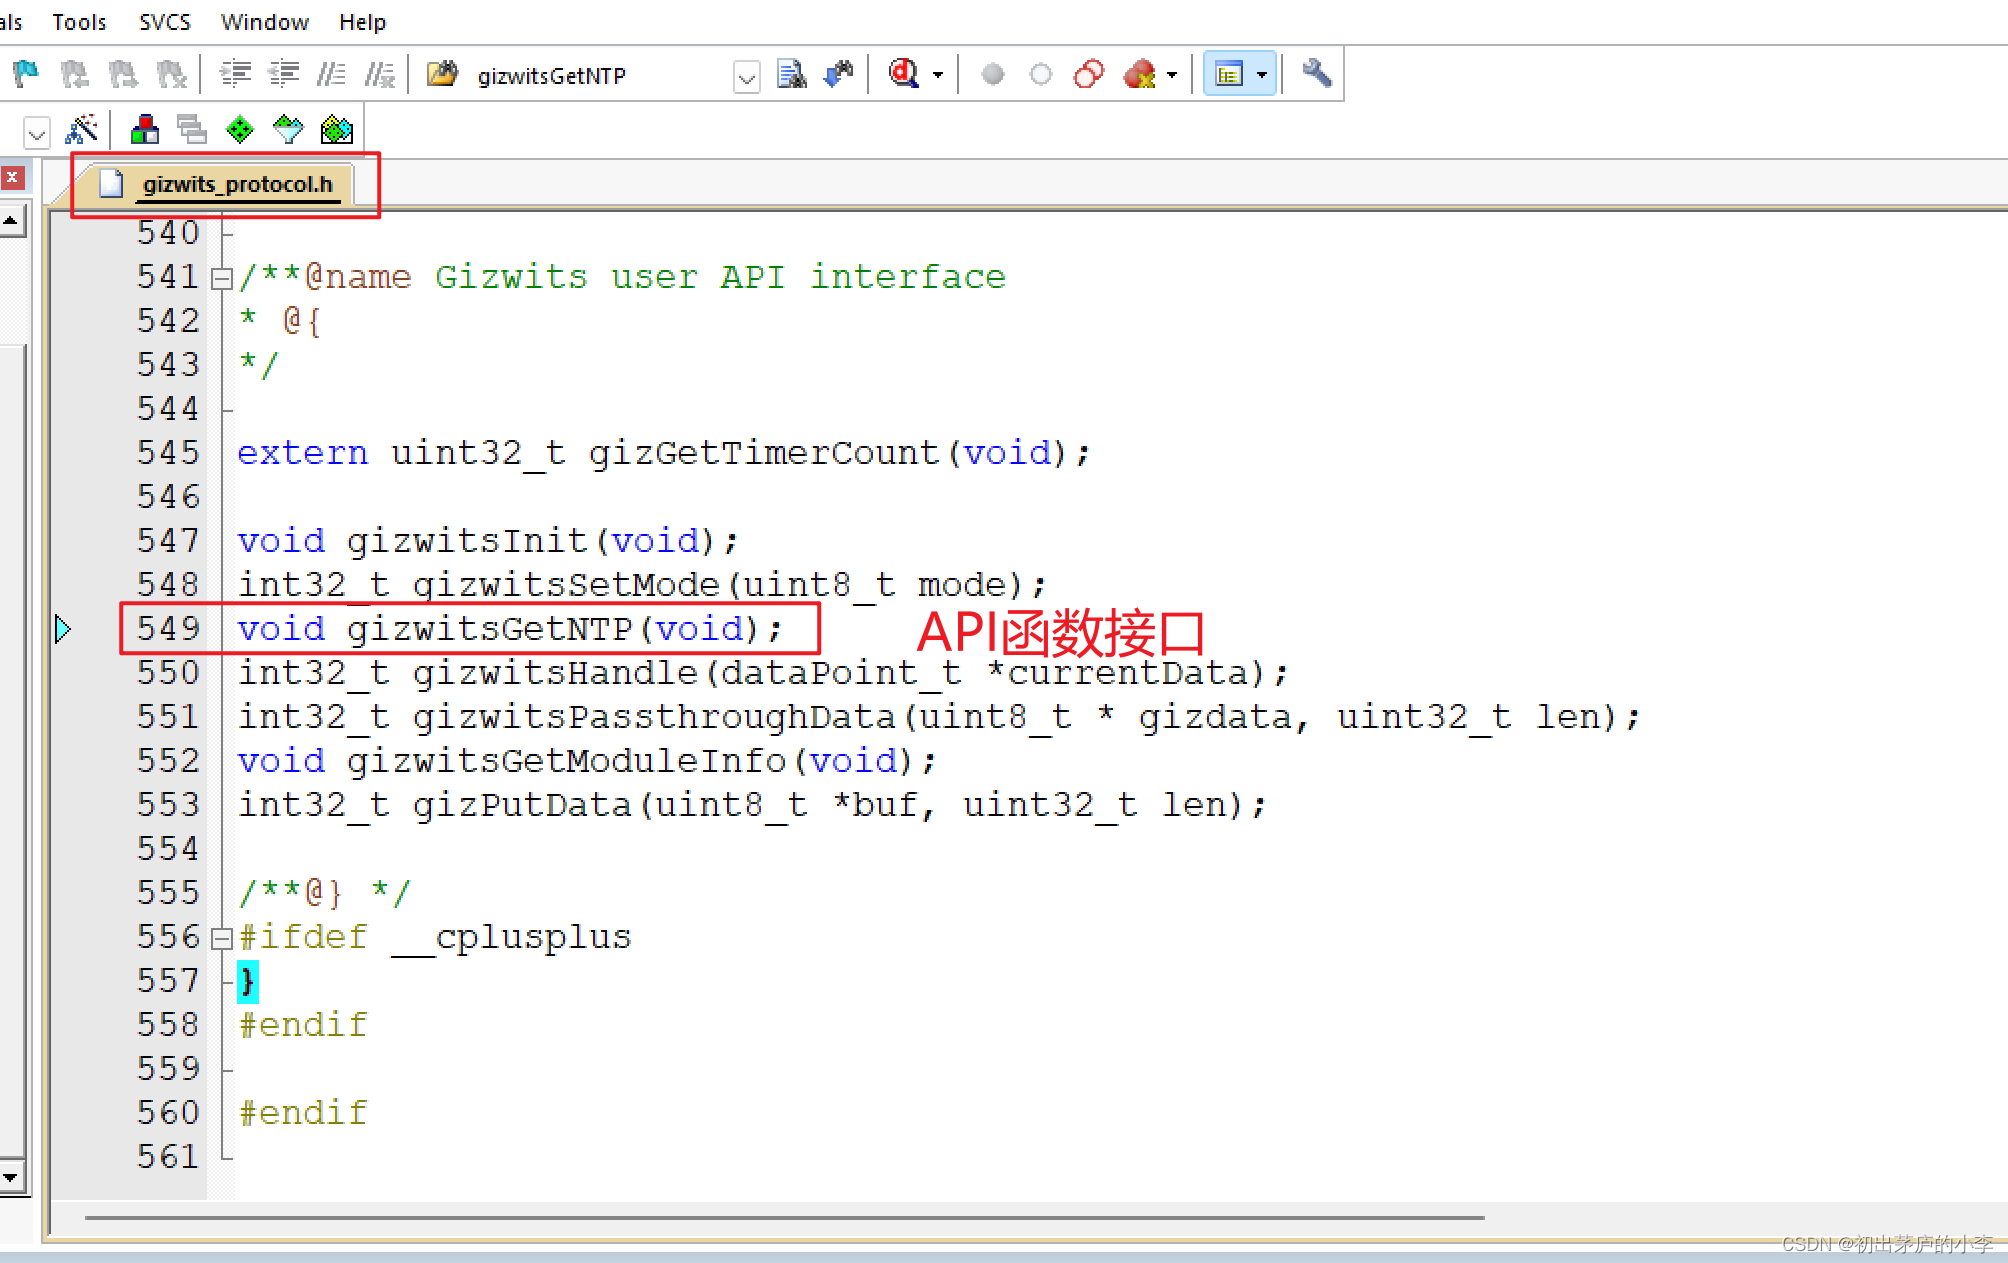This screenshot has height=1263, width=2008.
Task: Kill all breakpoints icon
Action: point(1140,75)
